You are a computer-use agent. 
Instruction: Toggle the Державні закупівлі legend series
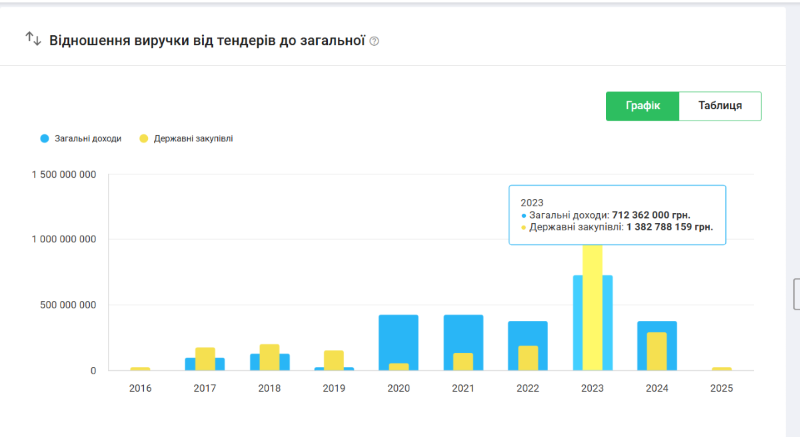(193, 138)
